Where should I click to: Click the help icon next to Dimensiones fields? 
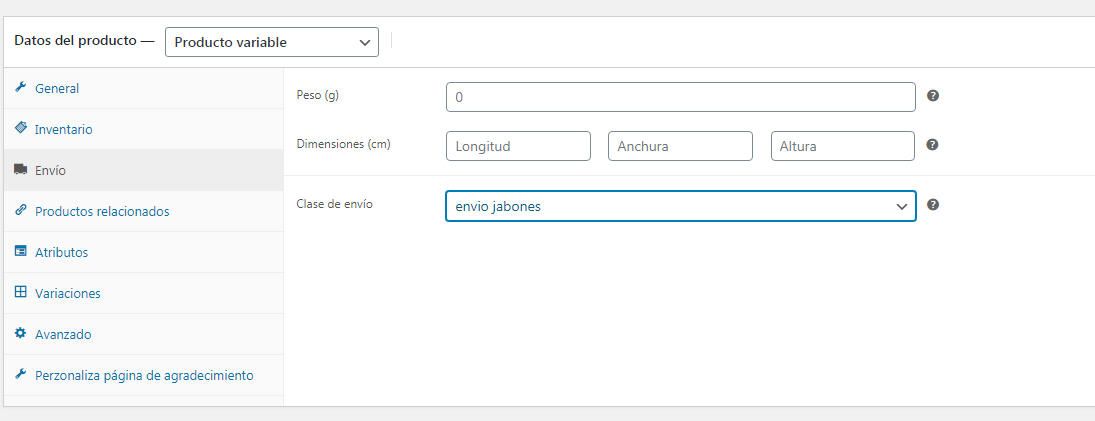coord(932,145)
